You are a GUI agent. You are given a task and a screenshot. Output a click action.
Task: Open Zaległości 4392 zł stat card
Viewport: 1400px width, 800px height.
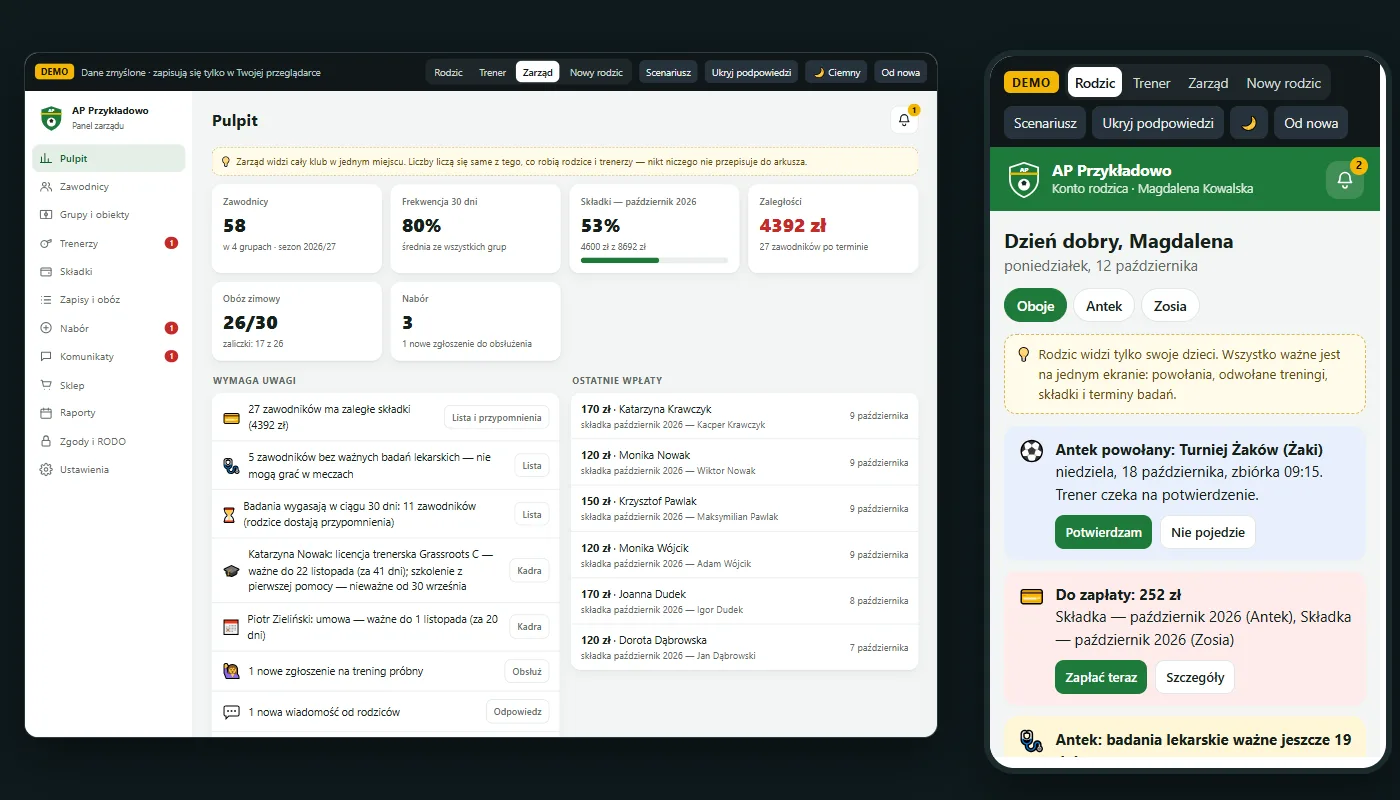tap(833, 228)
